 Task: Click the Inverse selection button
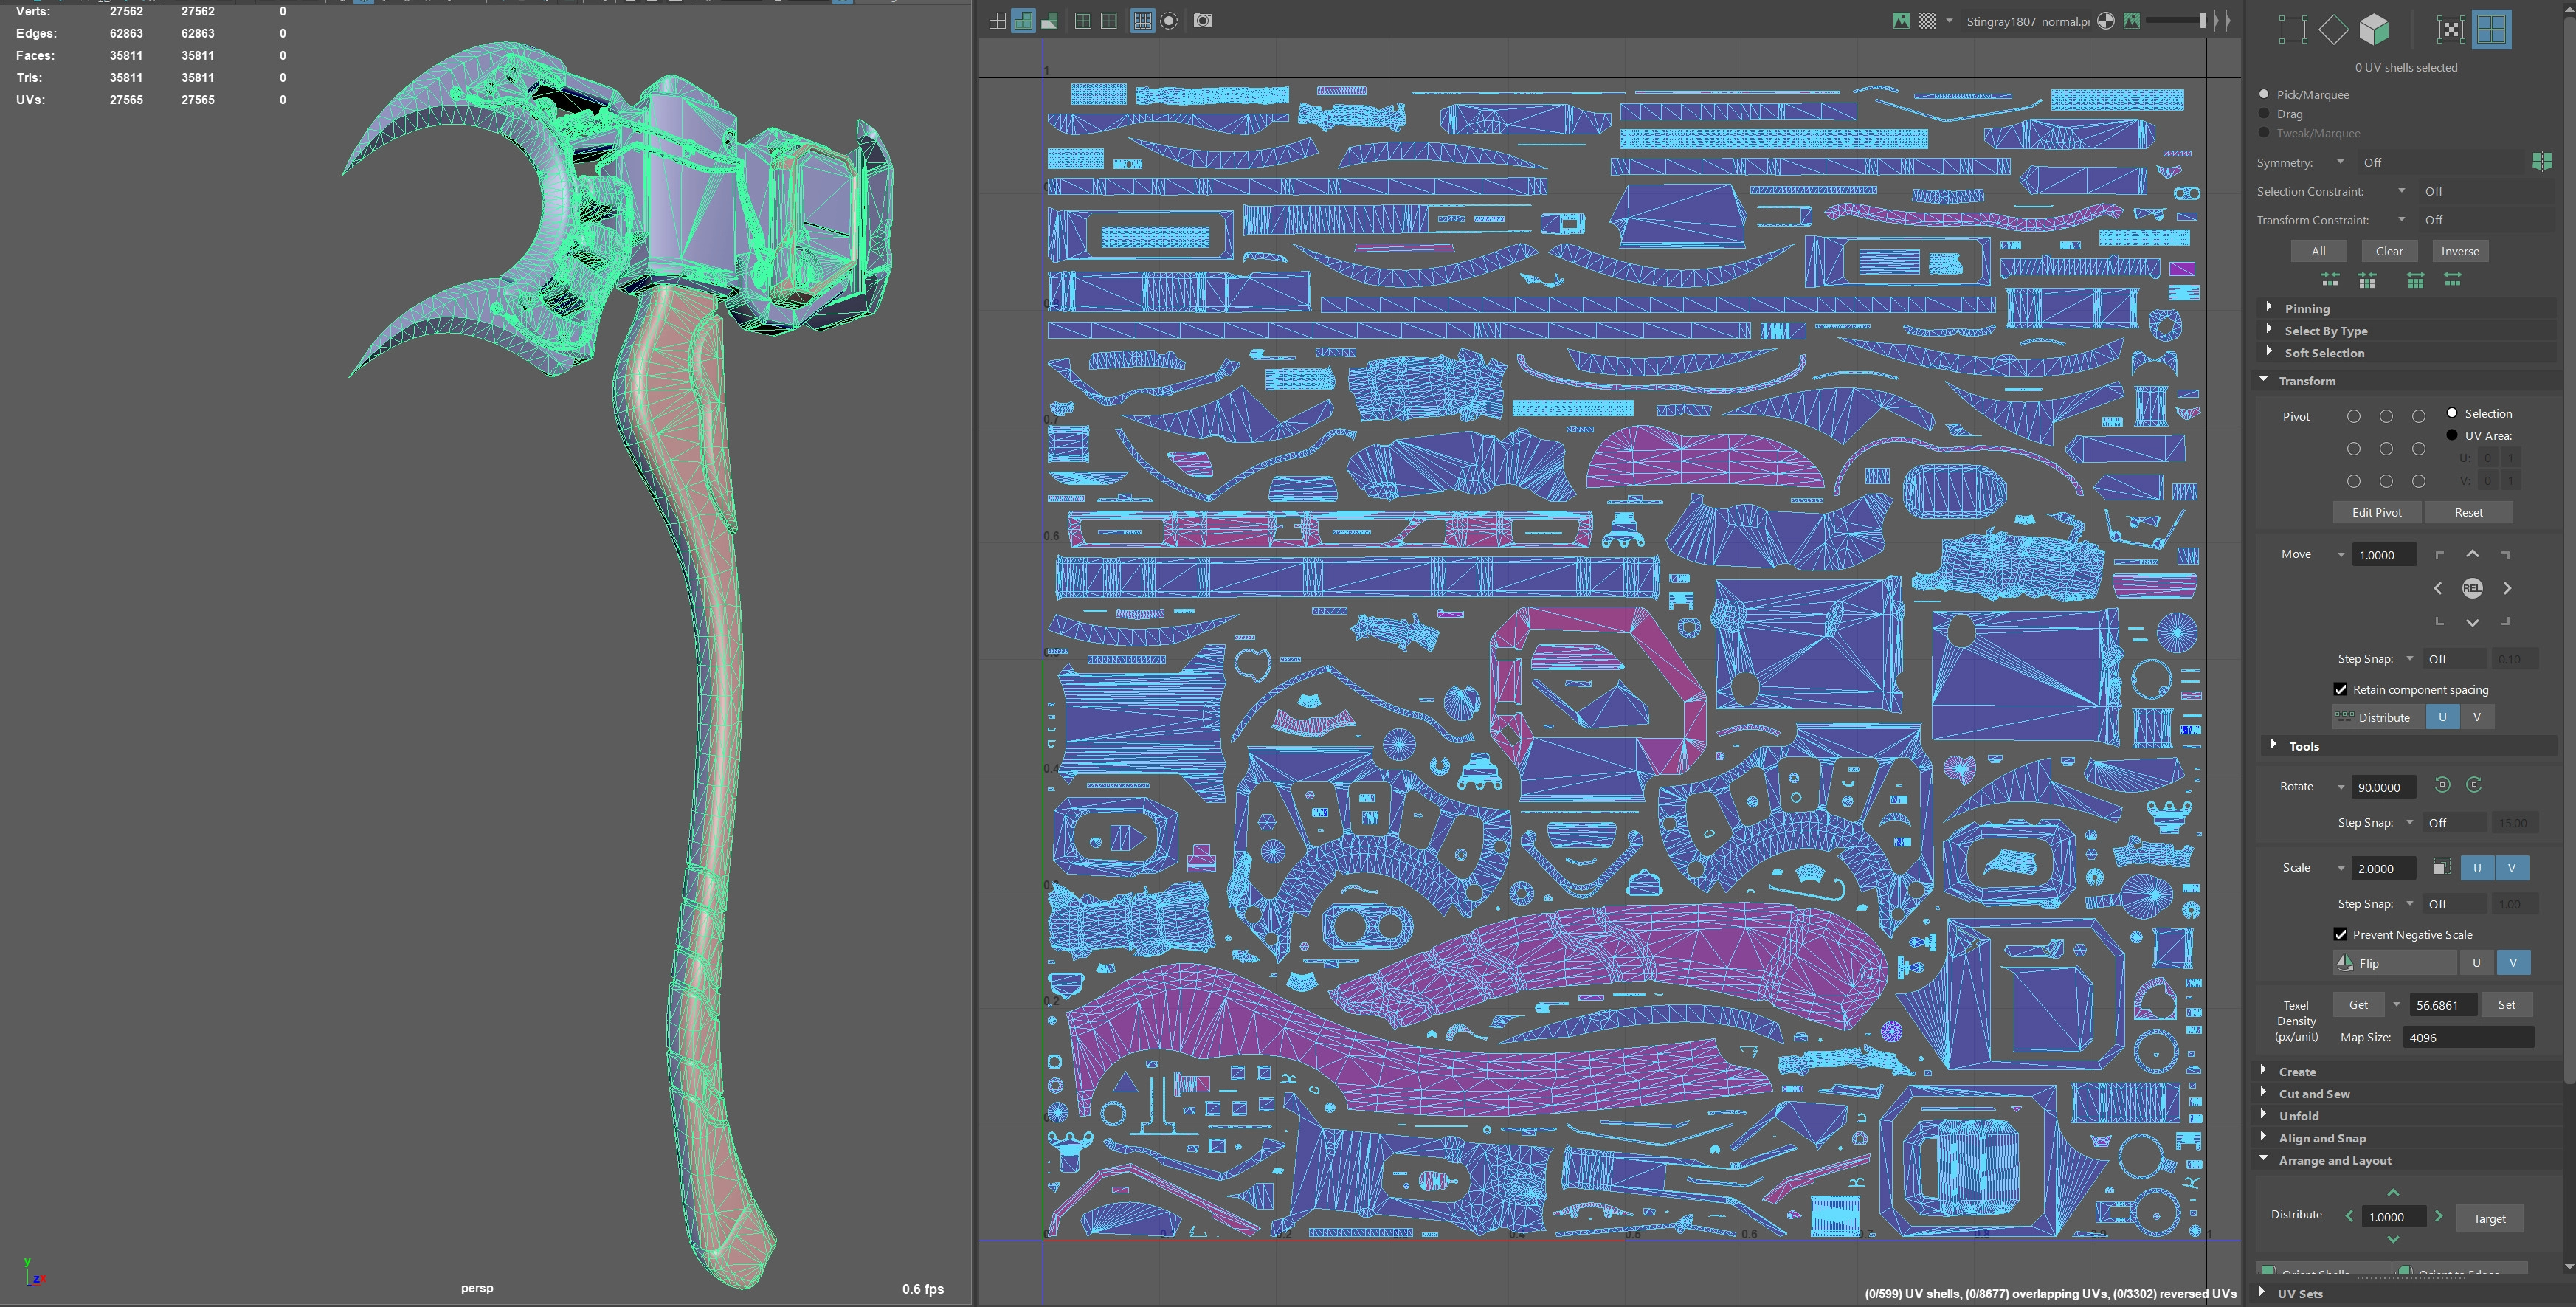coord(2459,251)
